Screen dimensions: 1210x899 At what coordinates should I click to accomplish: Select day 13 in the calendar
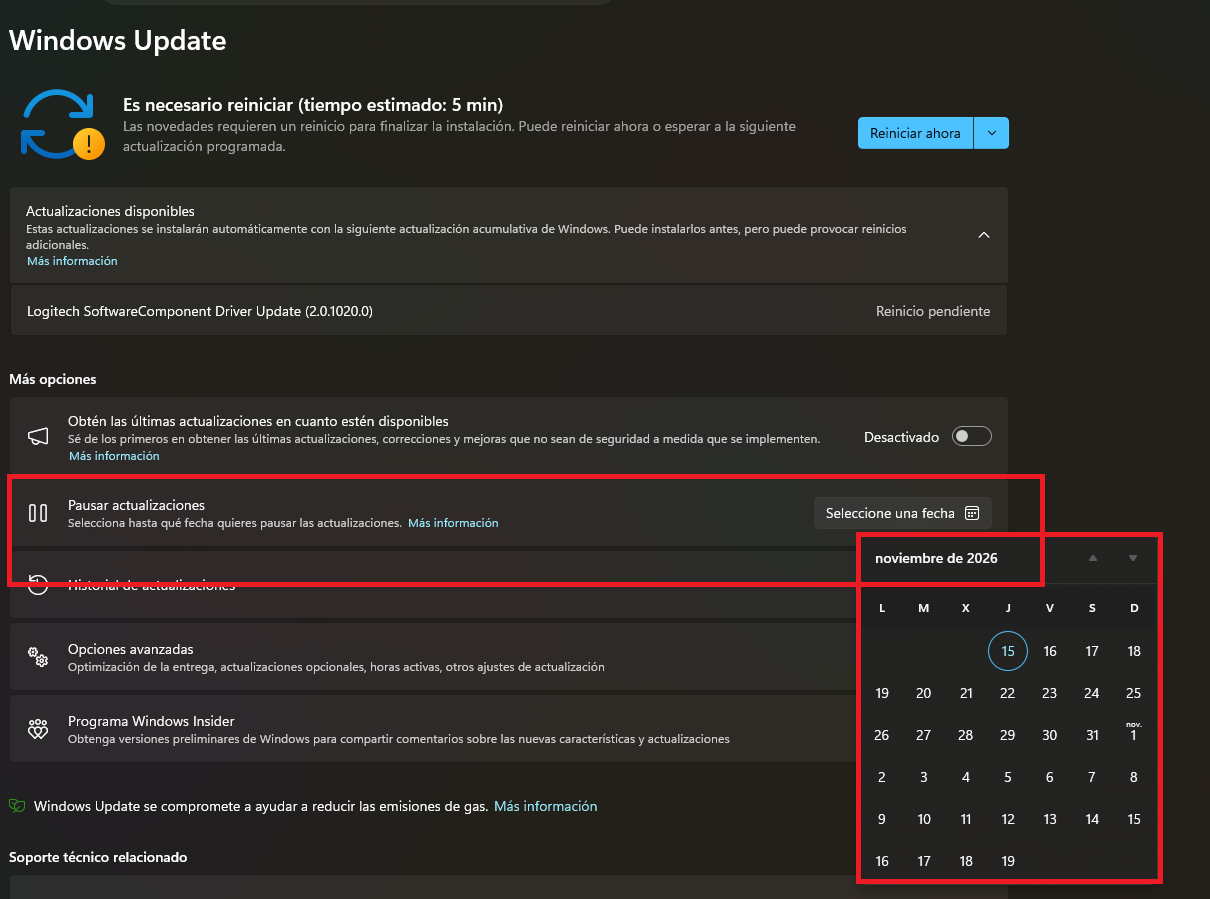(1050, 819)
